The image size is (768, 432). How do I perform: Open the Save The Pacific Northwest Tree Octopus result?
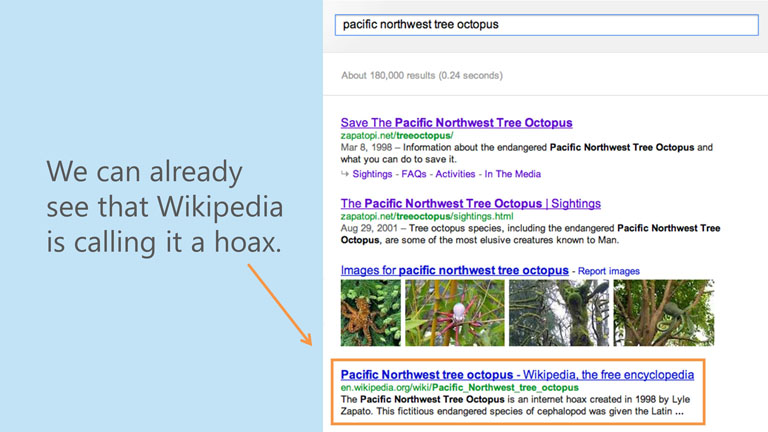pyautogui.click(x=456, y=123)
